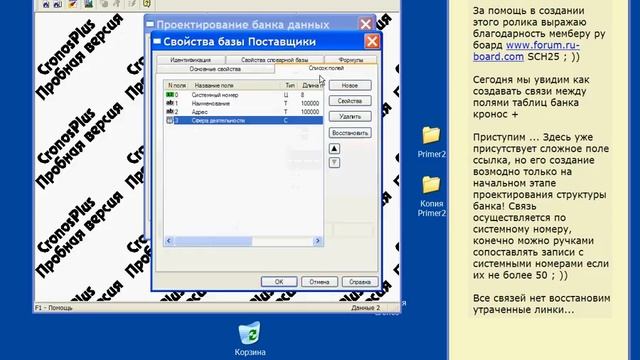The height and width of the screenshot is (360, 640).
Task: Open field Свойства button
Action: click(x=350, y=101)
